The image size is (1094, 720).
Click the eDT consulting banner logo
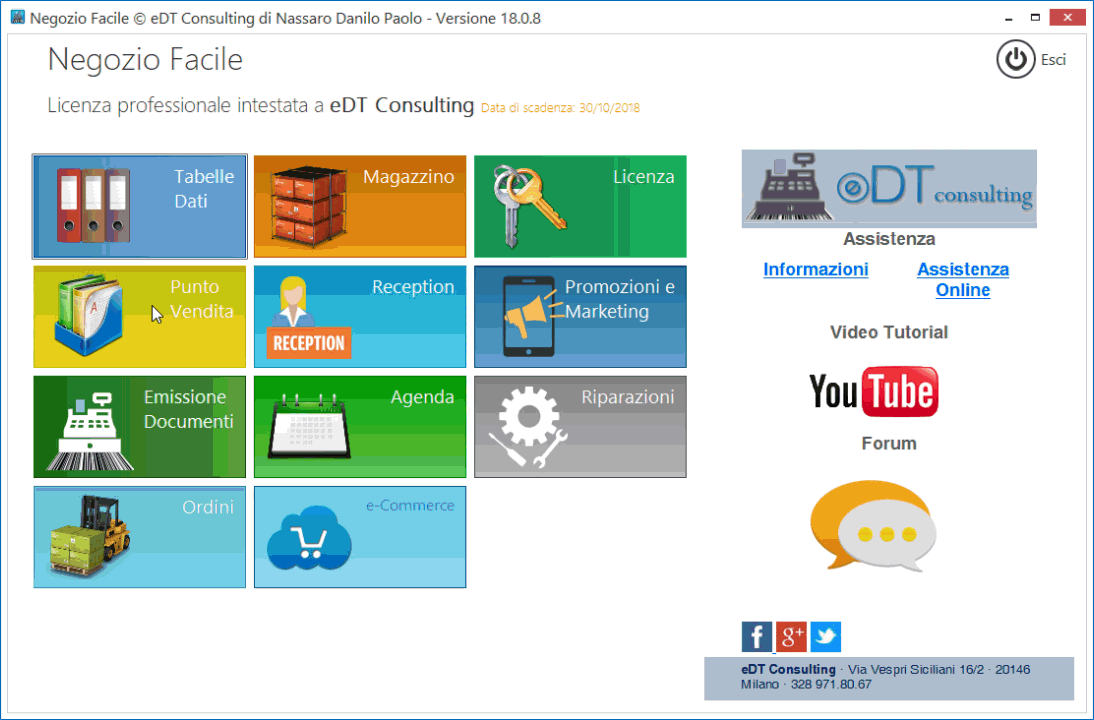click(x=889, y=188)
